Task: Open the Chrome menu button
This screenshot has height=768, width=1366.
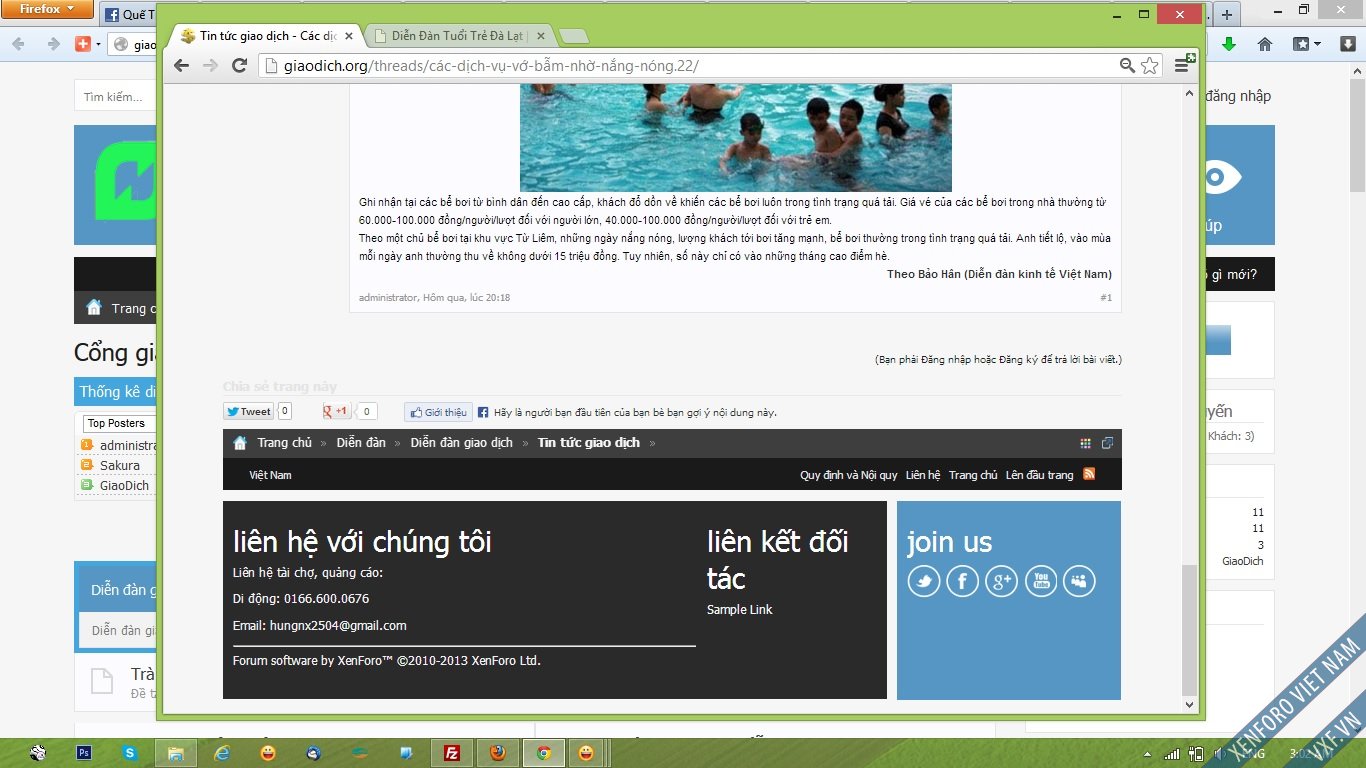Action: [1182, 65]
